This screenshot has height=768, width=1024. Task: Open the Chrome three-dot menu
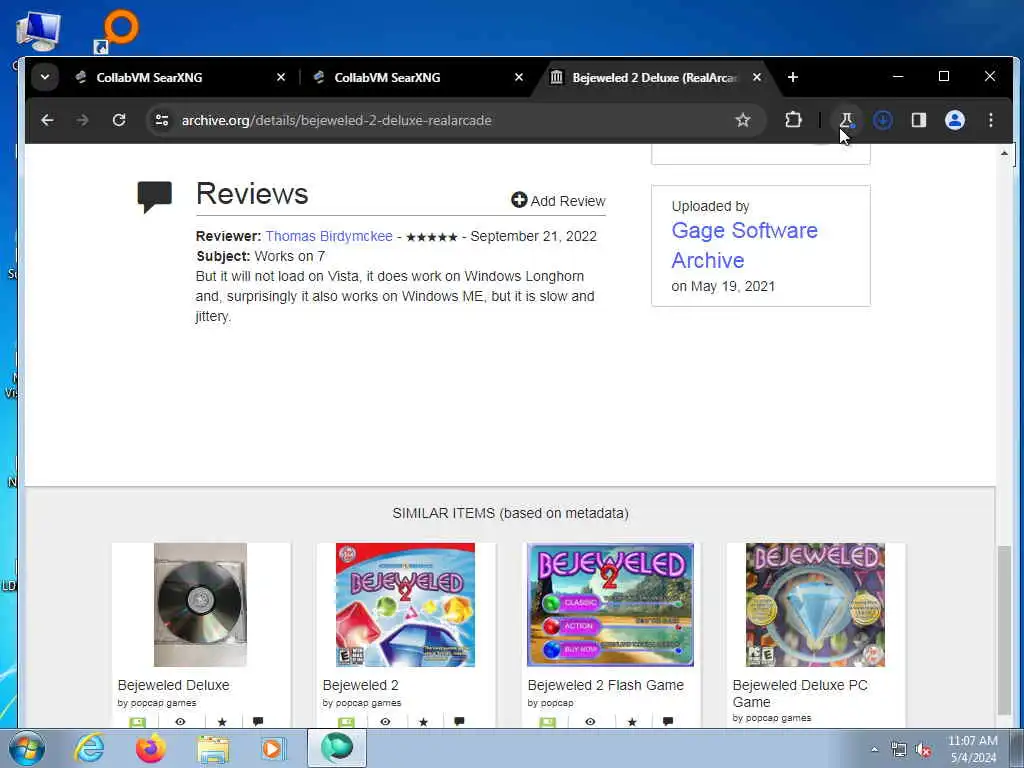991,120
